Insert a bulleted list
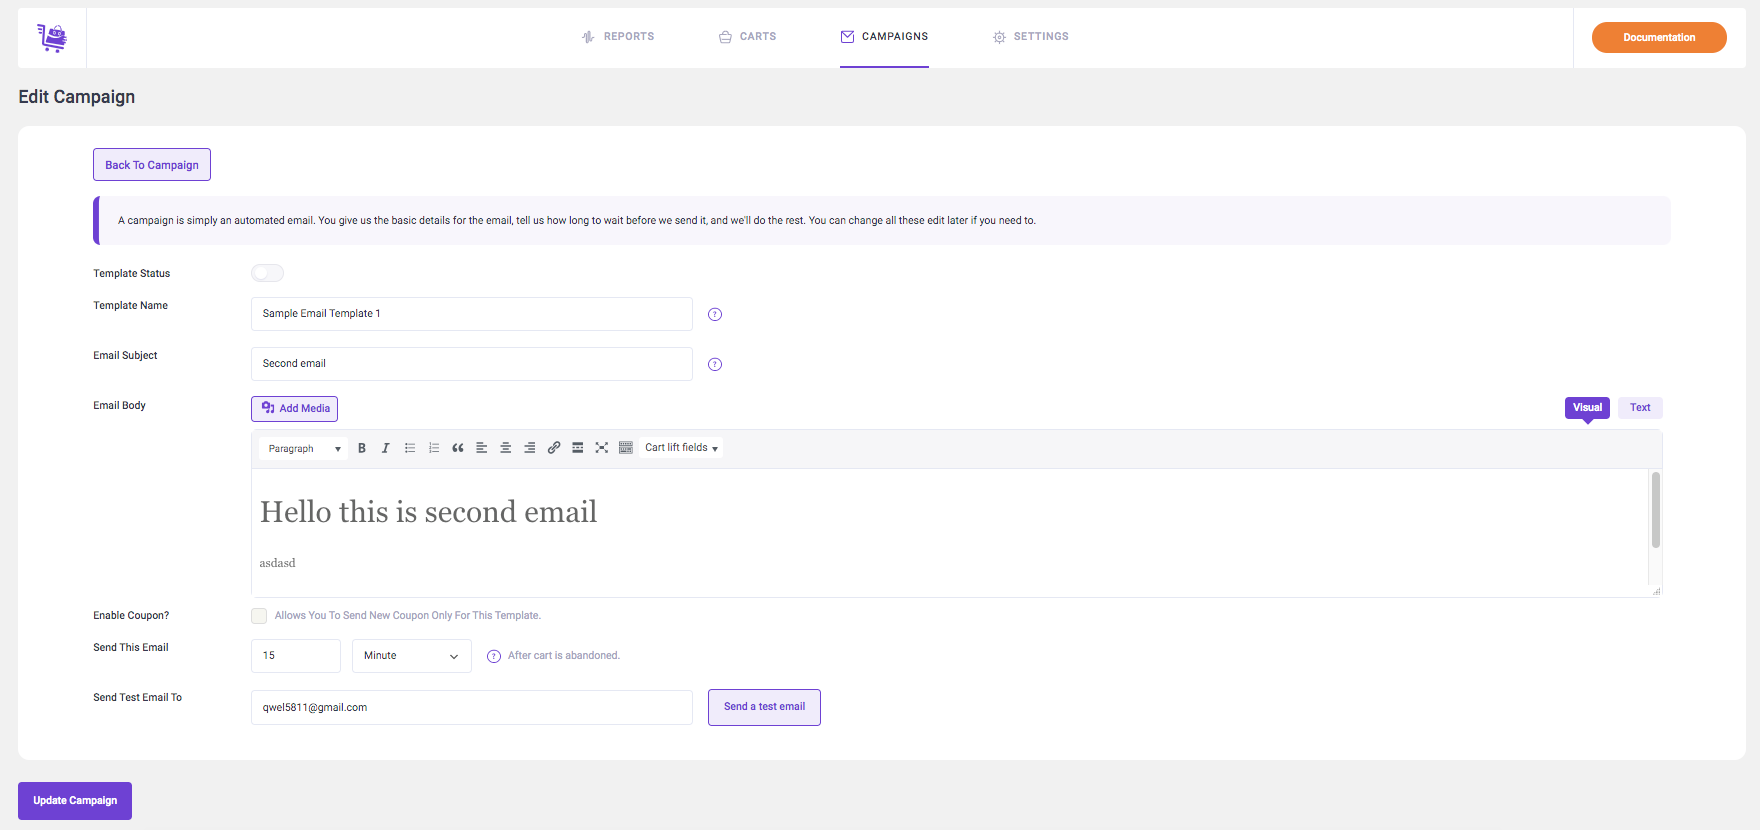This screenshot has width=1760, height=830. pyautogui.click(x=410, y=448)
